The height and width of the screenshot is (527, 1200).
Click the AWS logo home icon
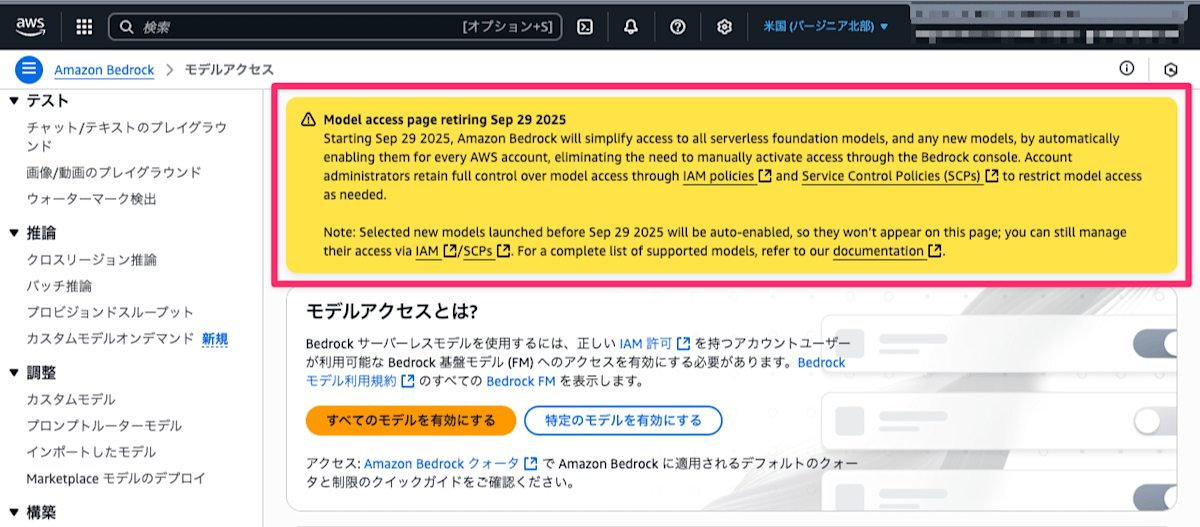[29, 26]
